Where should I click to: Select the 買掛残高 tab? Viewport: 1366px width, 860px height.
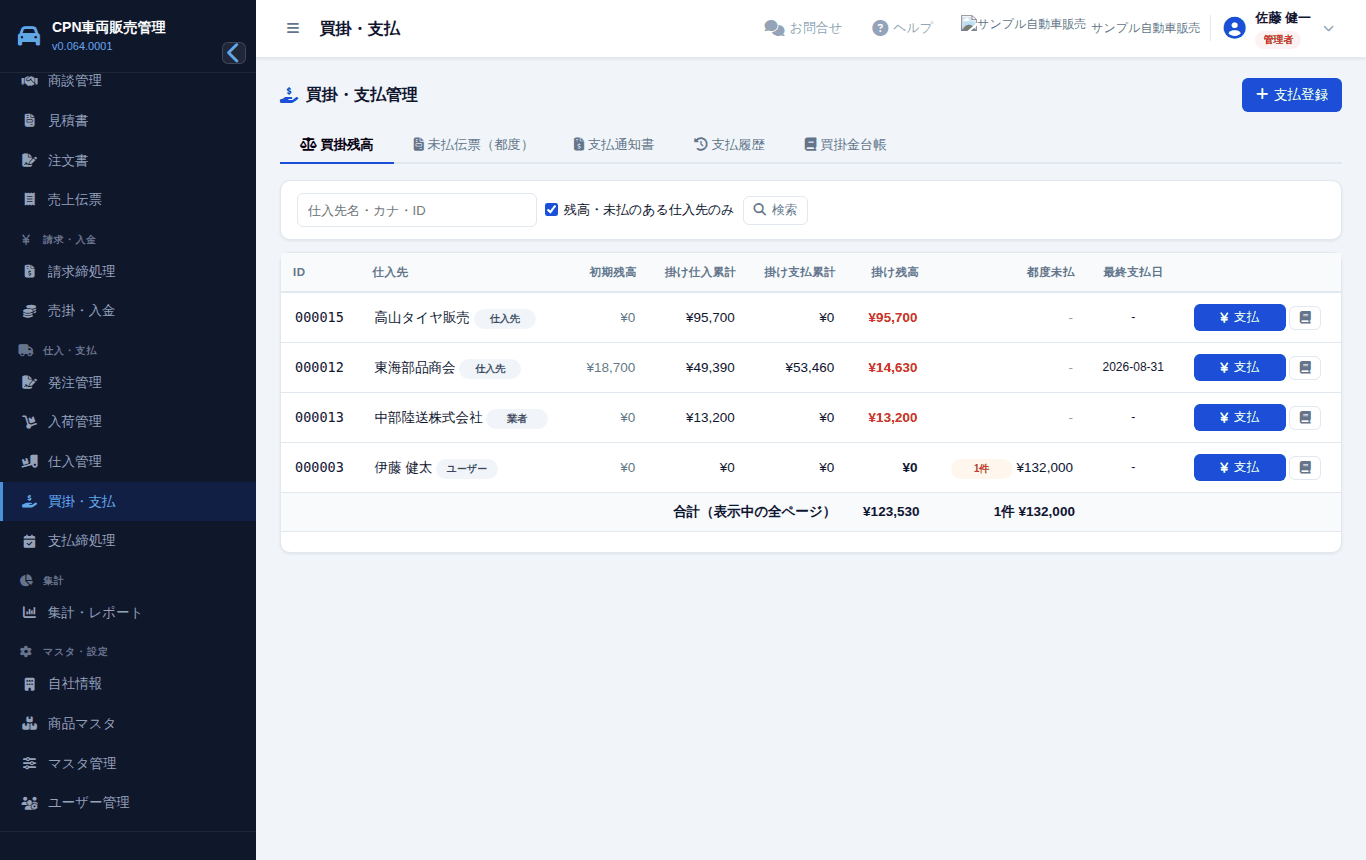coord(337,145)
